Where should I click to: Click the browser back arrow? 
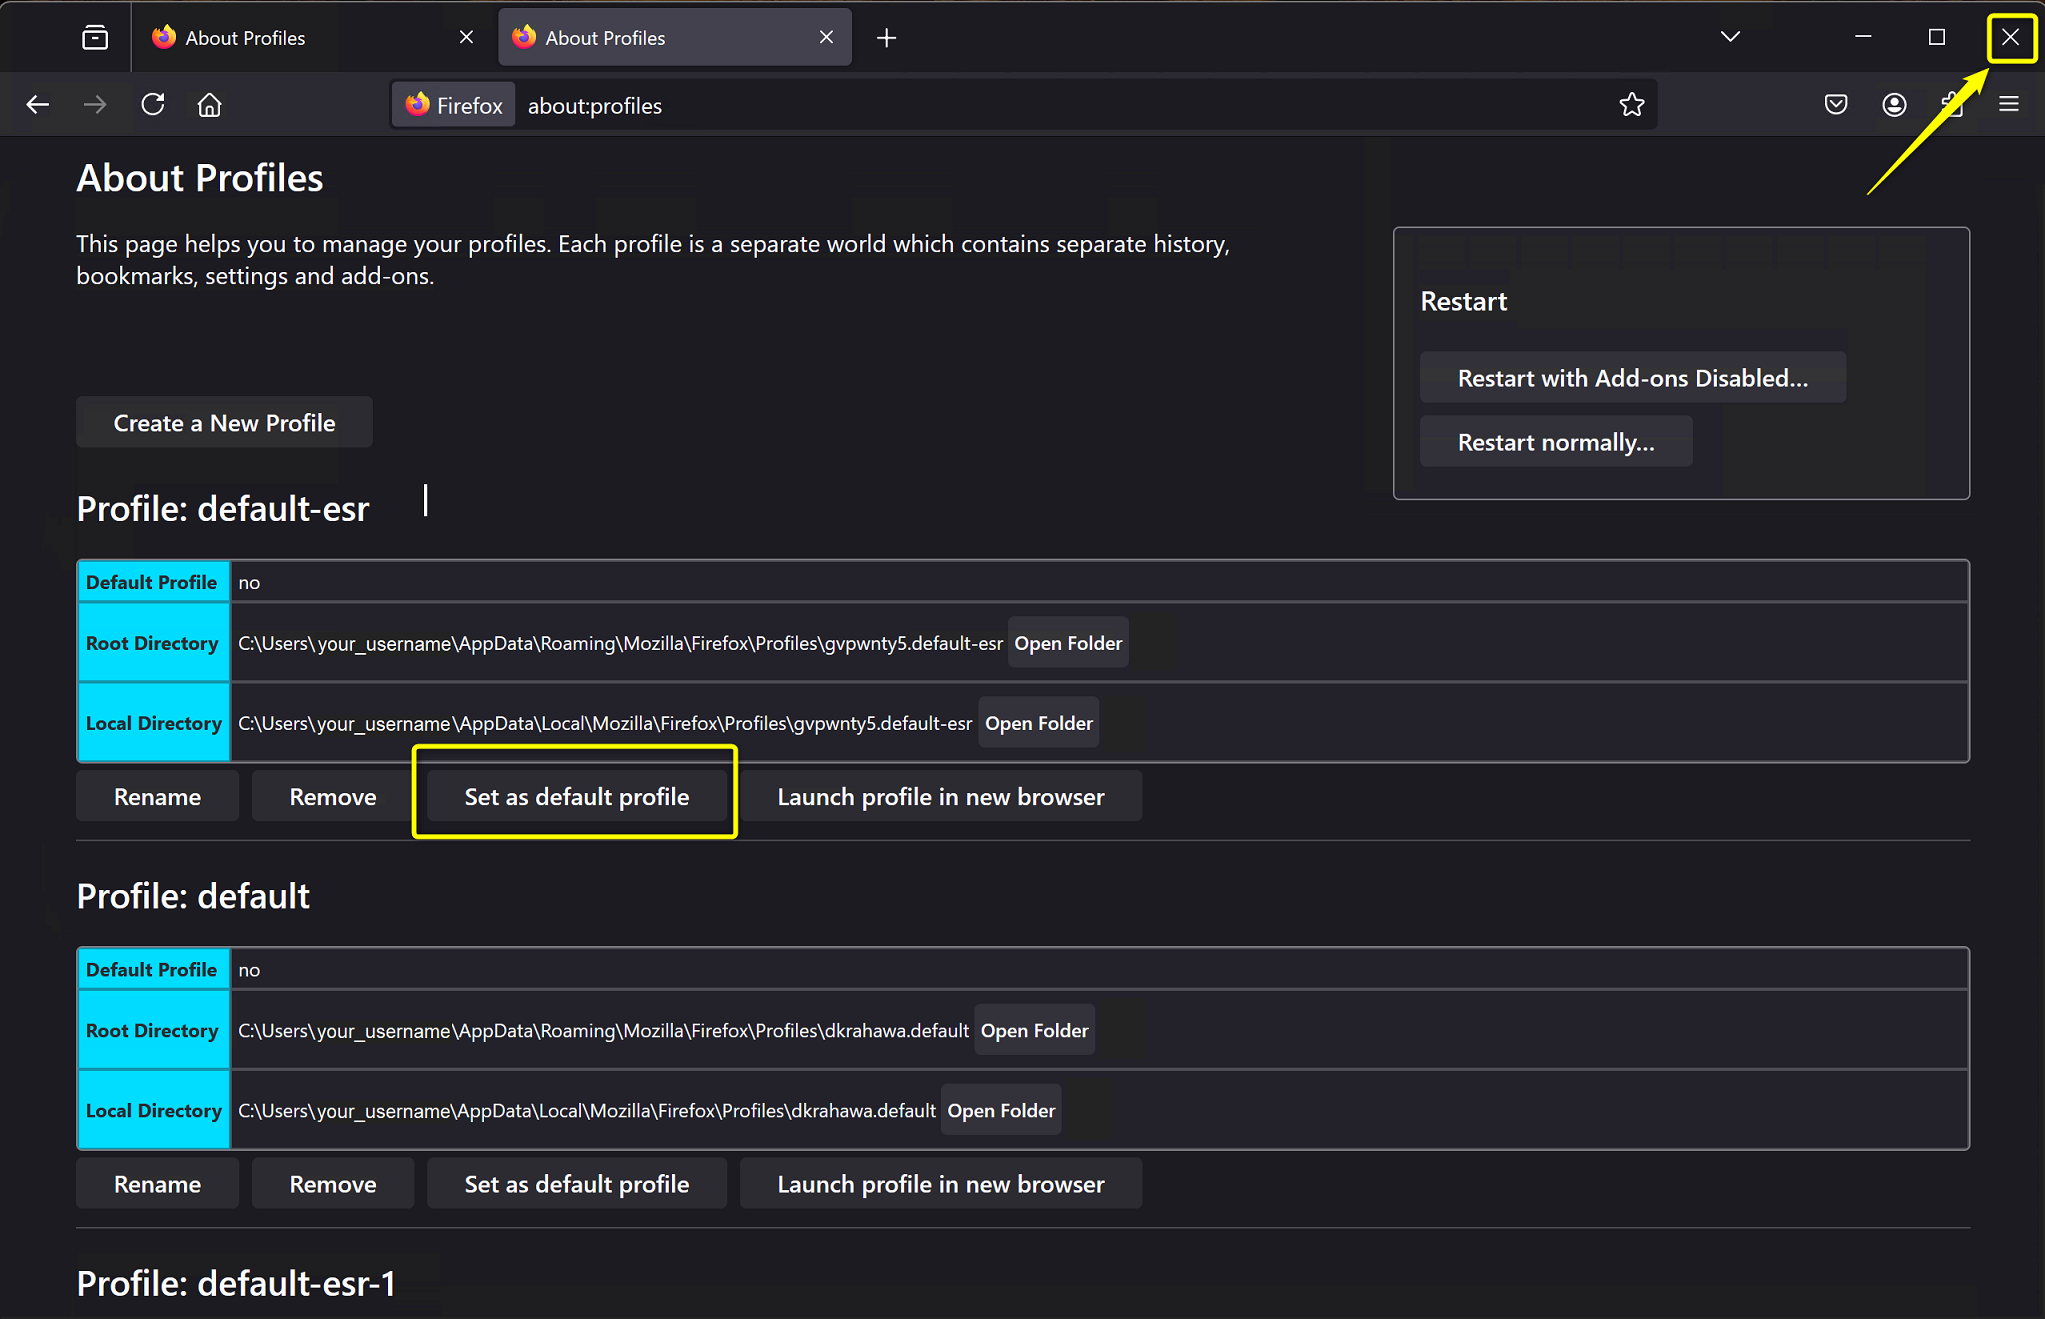click(38, 105)
